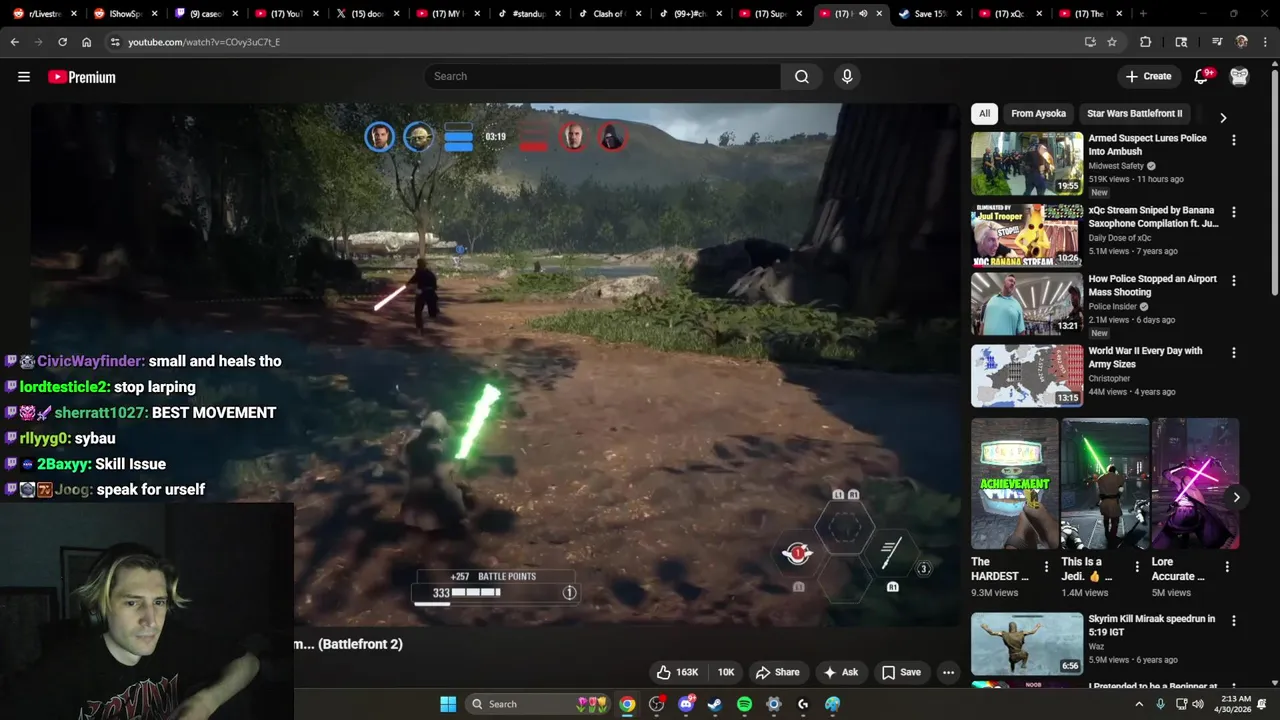Open options for Armed Suspect video
The height and width of the screenshot is (720, 1280).
(x=1233, y=141)
